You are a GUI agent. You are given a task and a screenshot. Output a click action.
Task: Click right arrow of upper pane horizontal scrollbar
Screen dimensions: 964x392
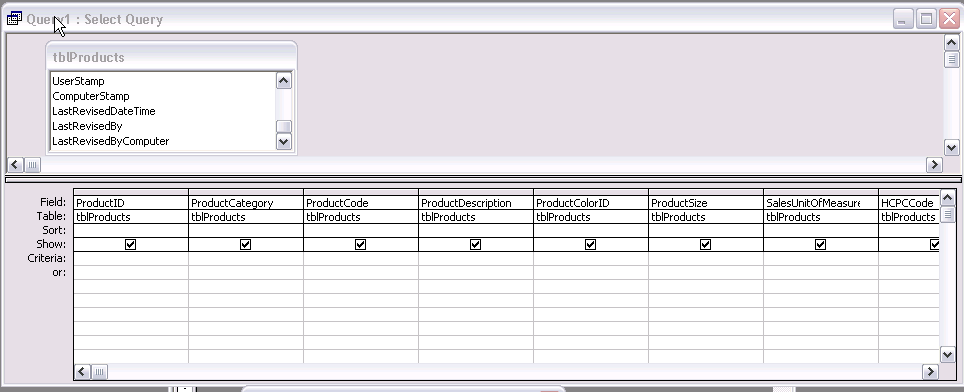(x=934, y=165)
